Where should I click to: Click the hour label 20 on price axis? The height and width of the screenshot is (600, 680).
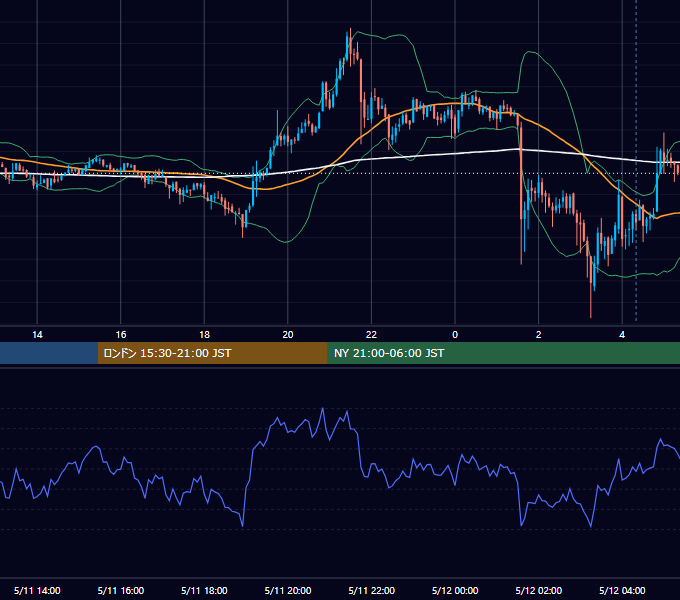pos(288,335)
